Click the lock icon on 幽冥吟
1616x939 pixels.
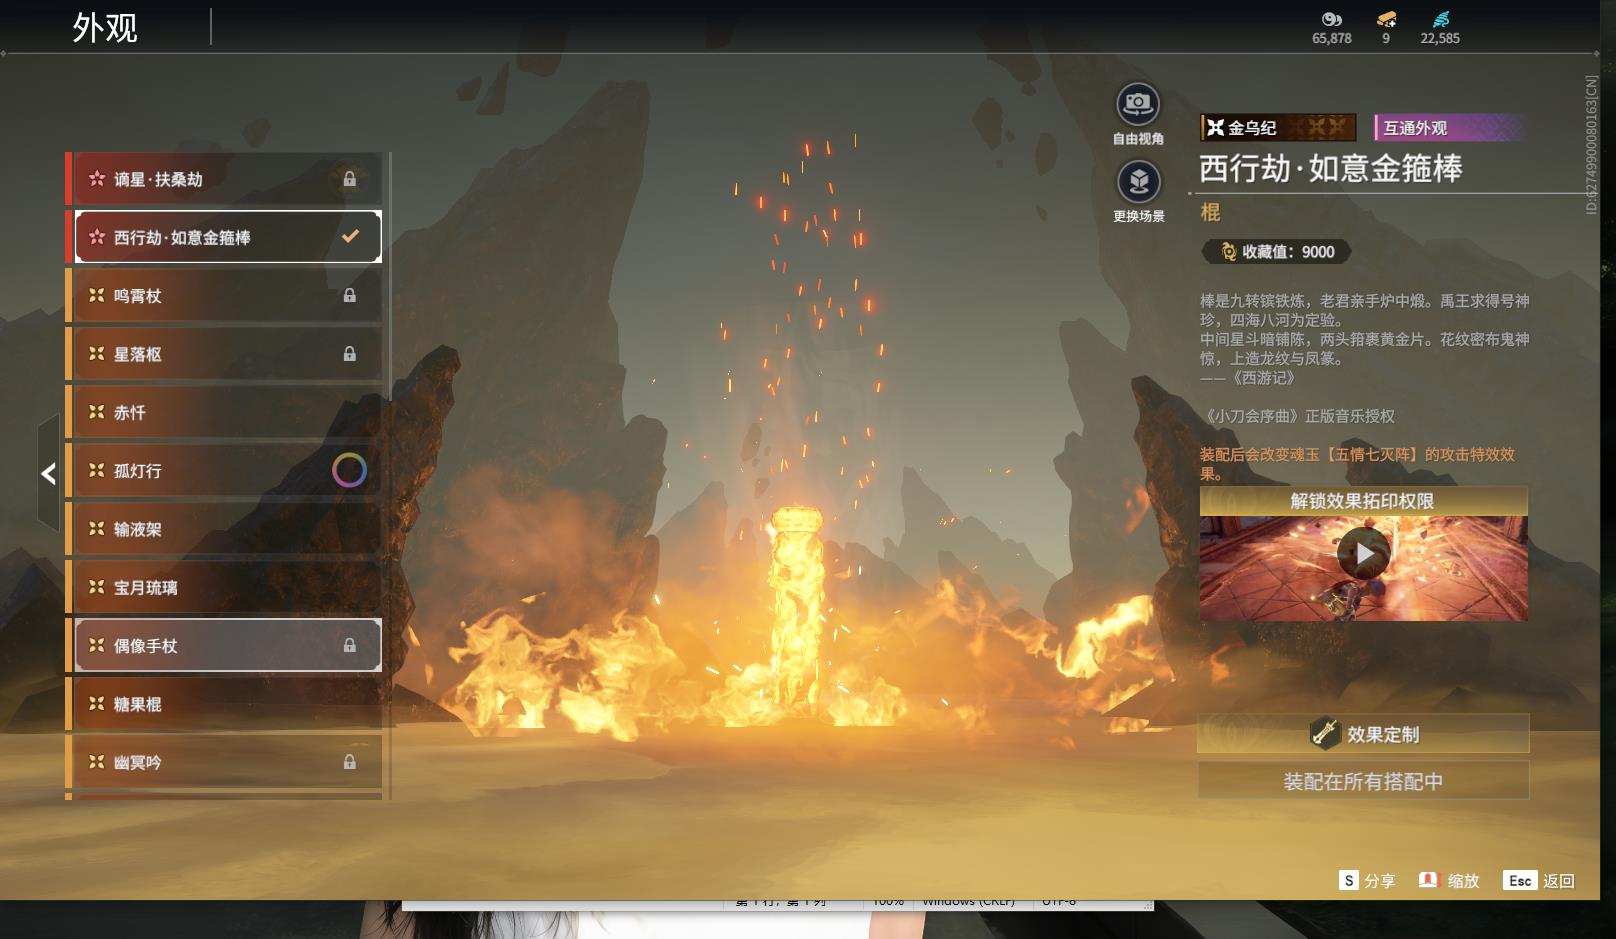pos(350,762)
